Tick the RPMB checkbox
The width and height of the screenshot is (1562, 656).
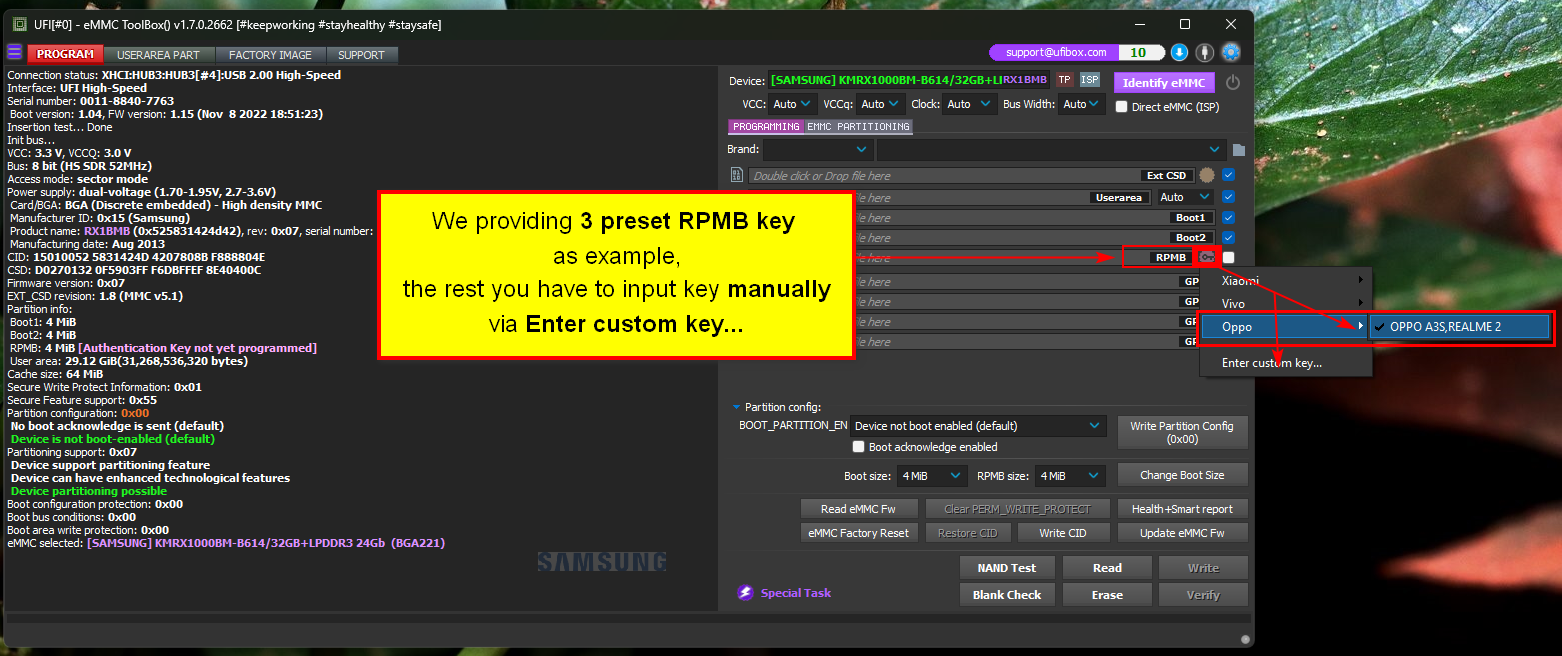tap(1228, 257)
